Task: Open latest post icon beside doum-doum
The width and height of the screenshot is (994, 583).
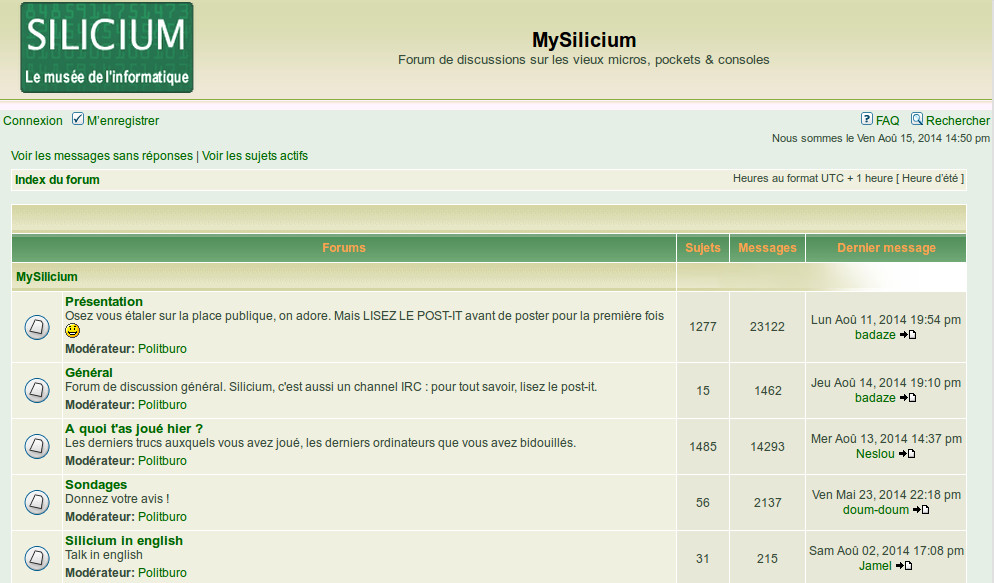Action: pos(921,510)
